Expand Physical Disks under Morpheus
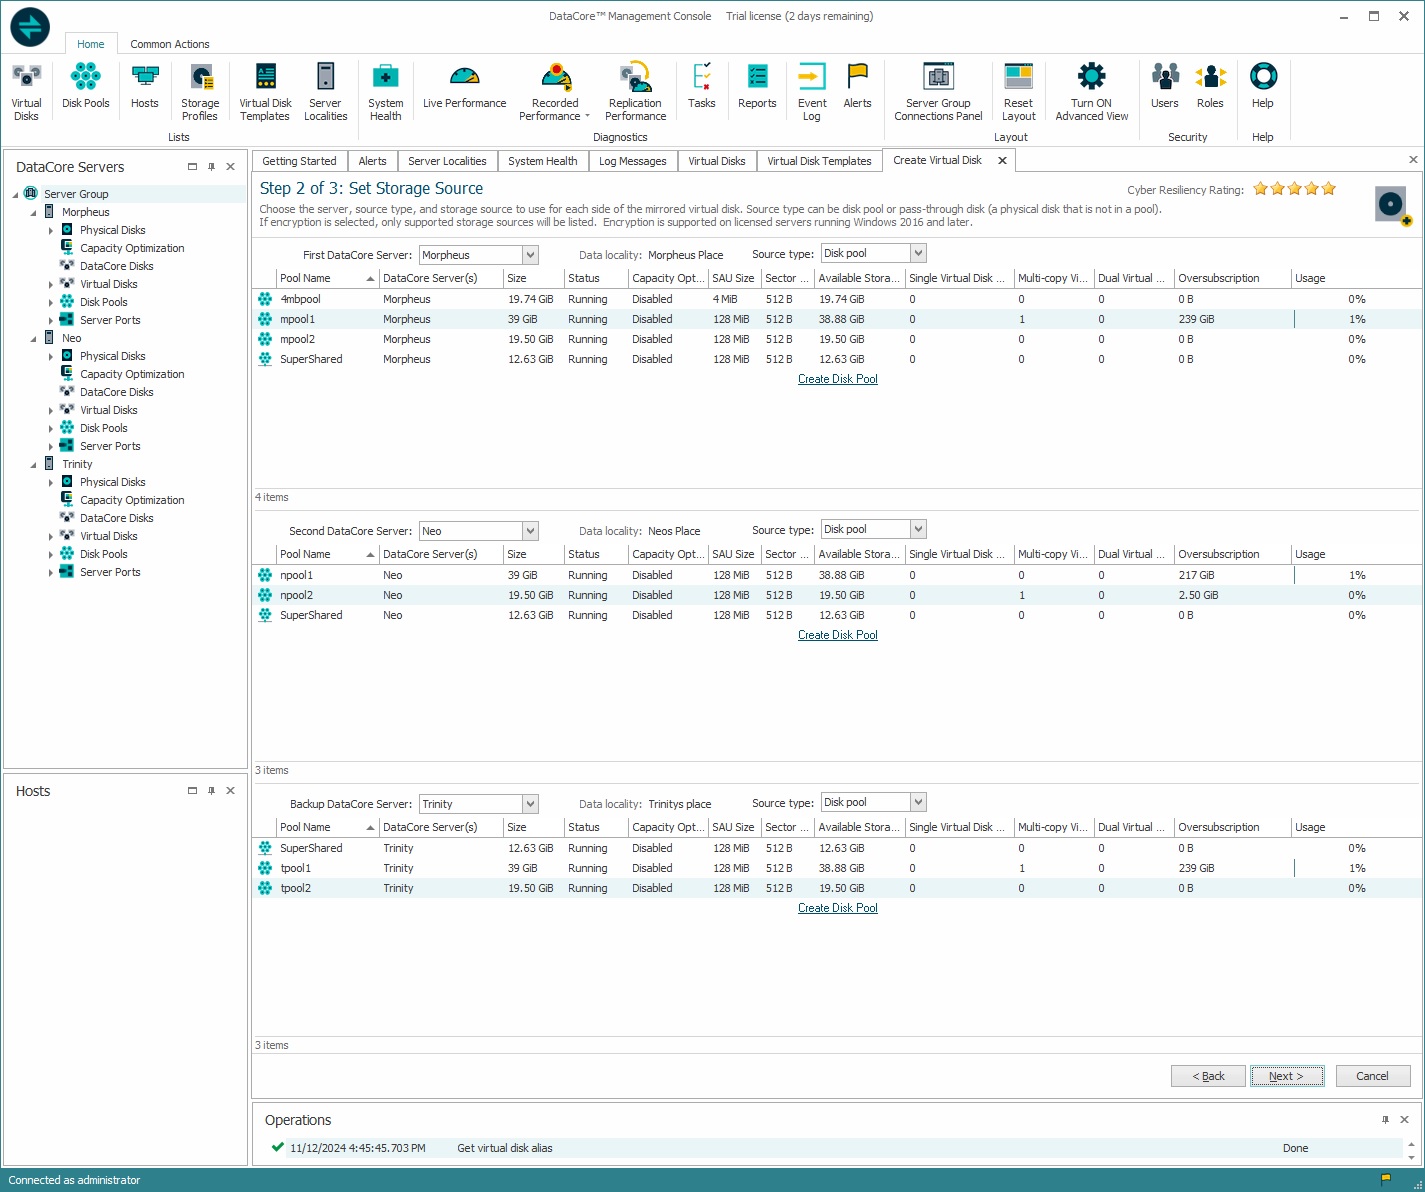Viewport: 1425px width, 1192px height. click(x=51, y=231)
